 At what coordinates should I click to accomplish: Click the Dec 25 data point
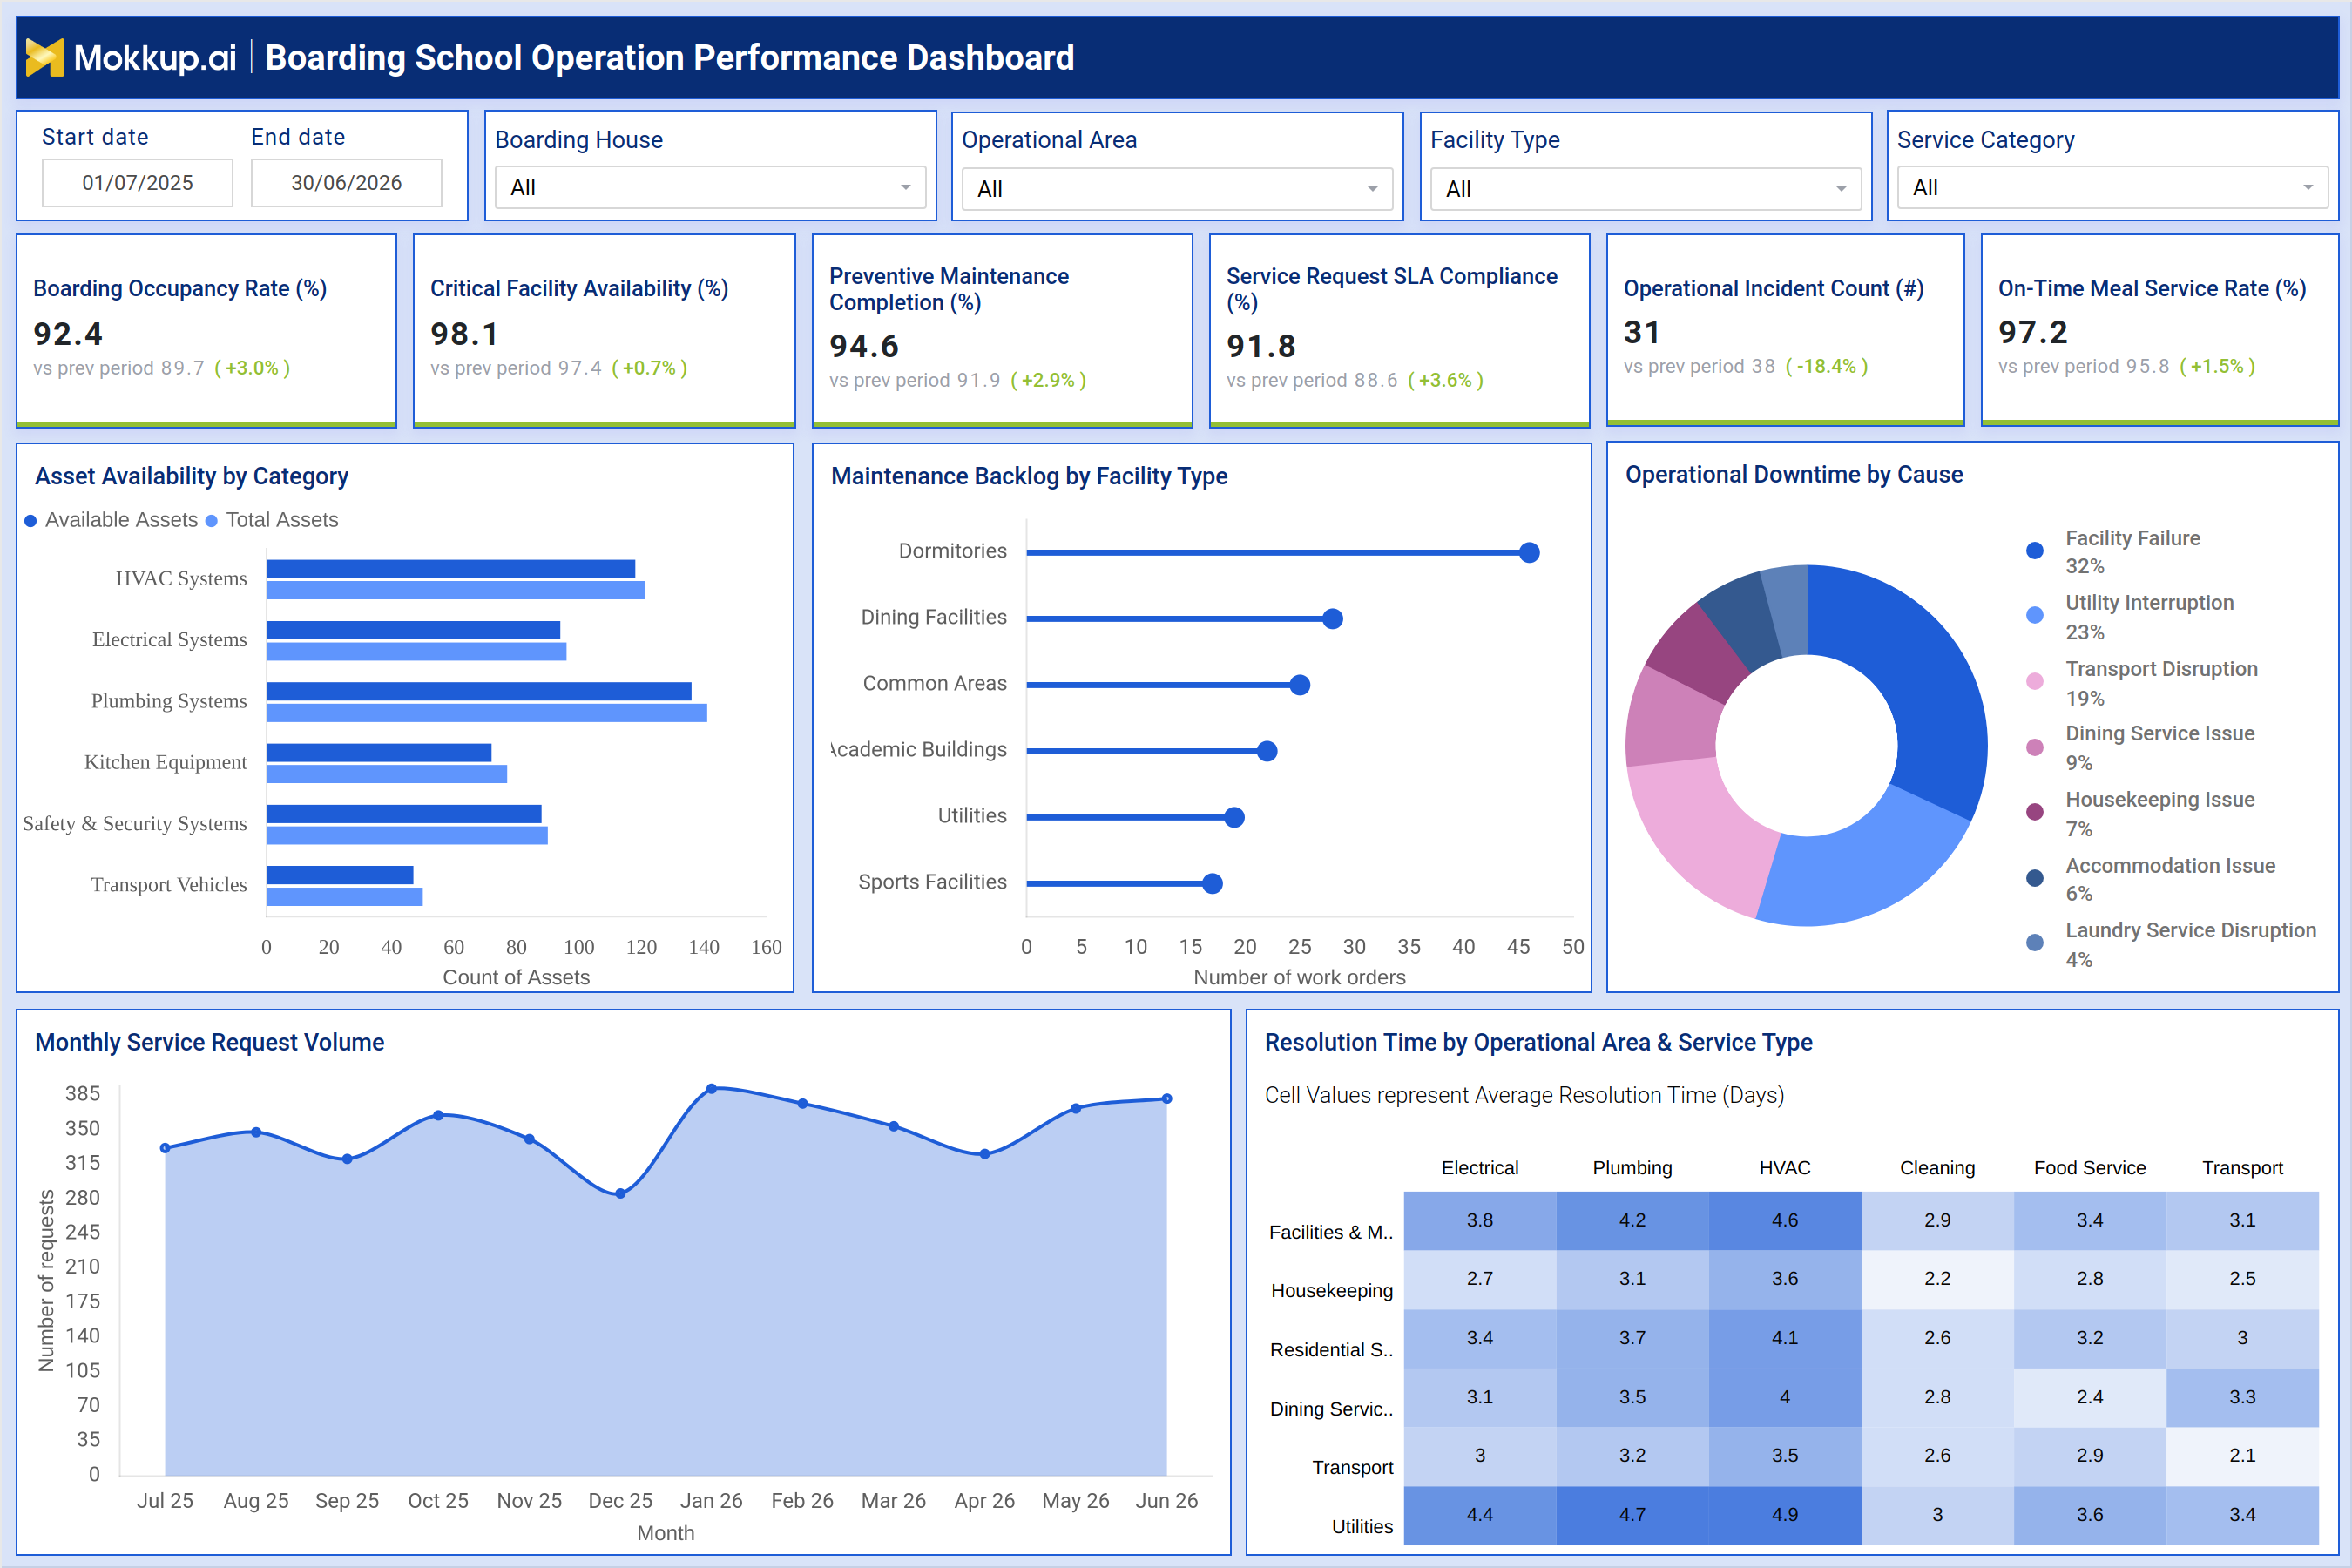(x=620, y=1193)
